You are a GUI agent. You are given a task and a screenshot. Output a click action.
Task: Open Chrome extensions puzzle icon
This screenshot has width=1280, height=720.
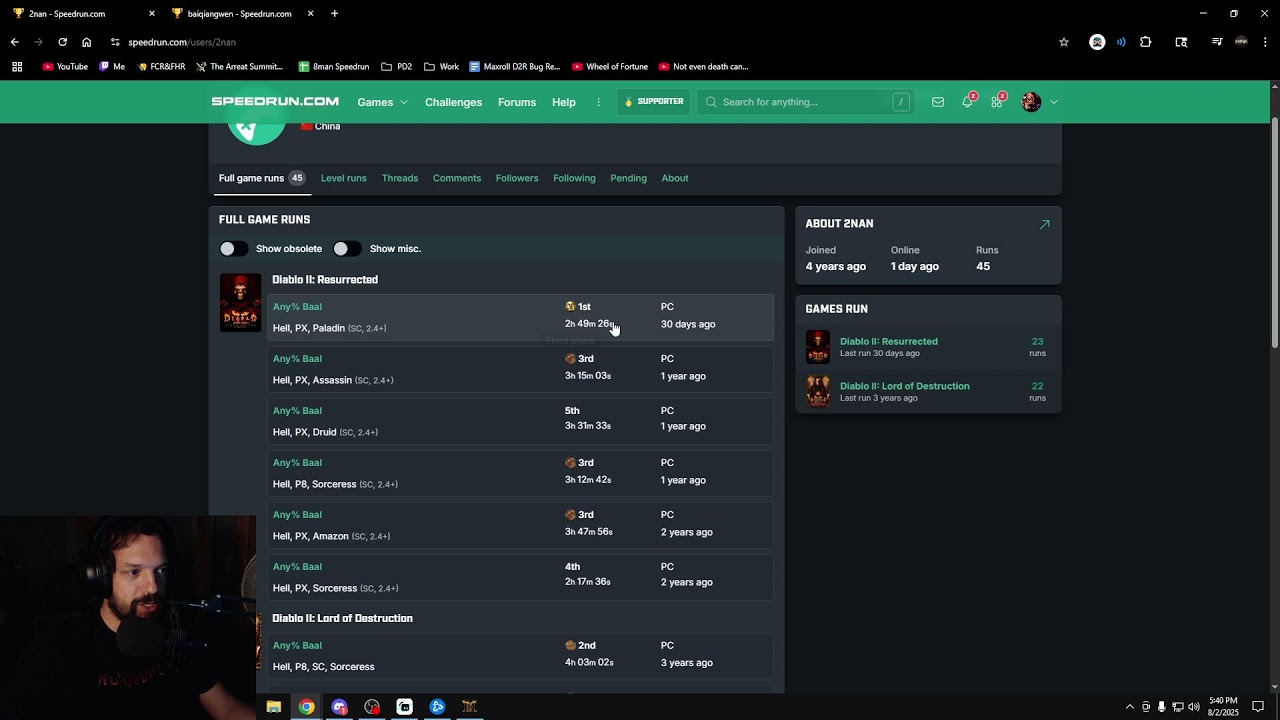pos(1146,42)
